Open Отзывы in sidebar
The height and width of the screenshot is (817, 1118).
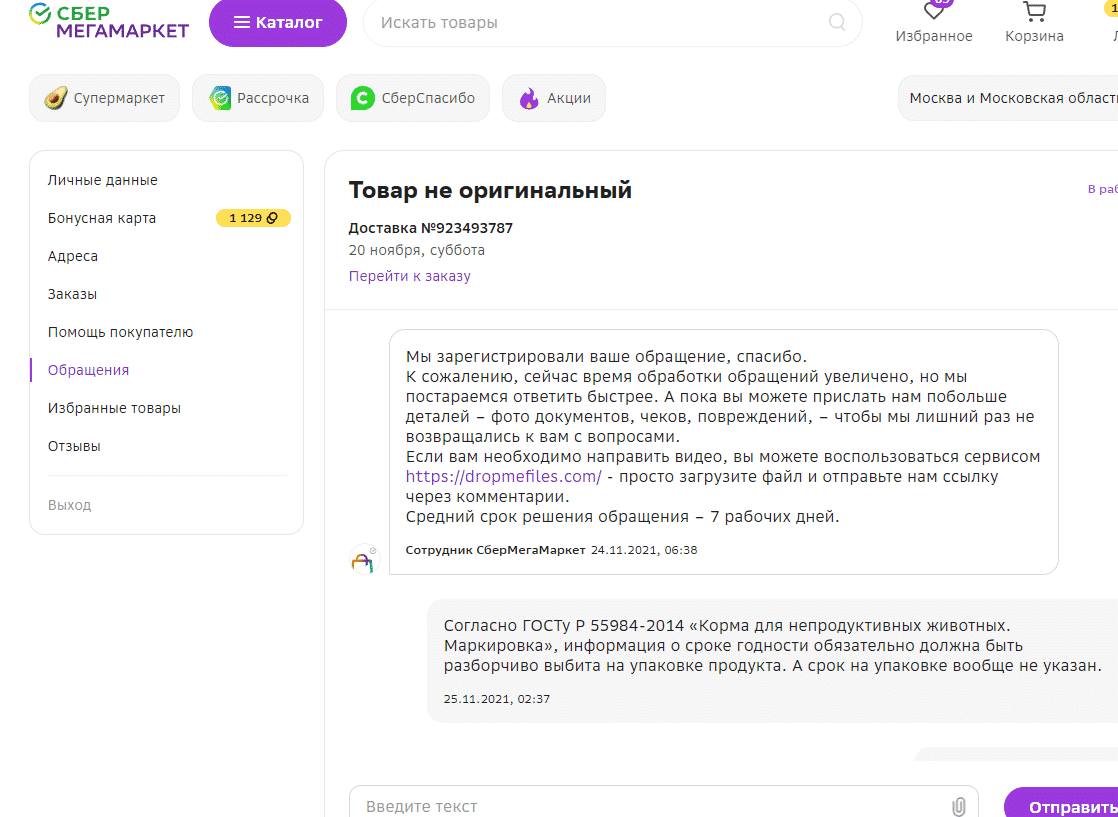(x=74, y=446)
